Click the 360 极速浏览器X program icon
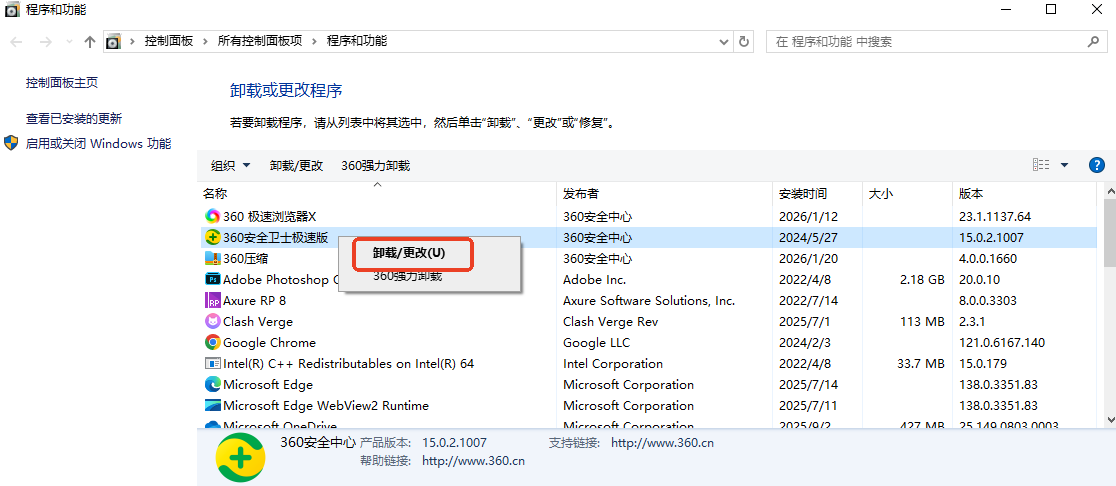This screenshot has width=1116, height=486. tap(213, 216)
